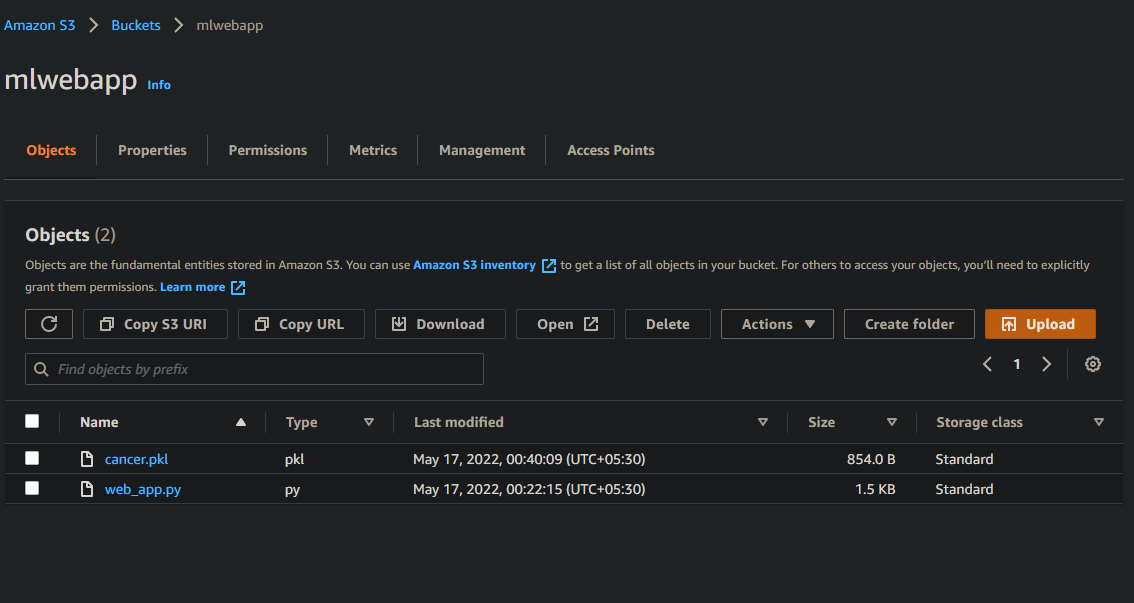Open the table preferences gear icon
1134x603 pixels.
click(1092, 364)
